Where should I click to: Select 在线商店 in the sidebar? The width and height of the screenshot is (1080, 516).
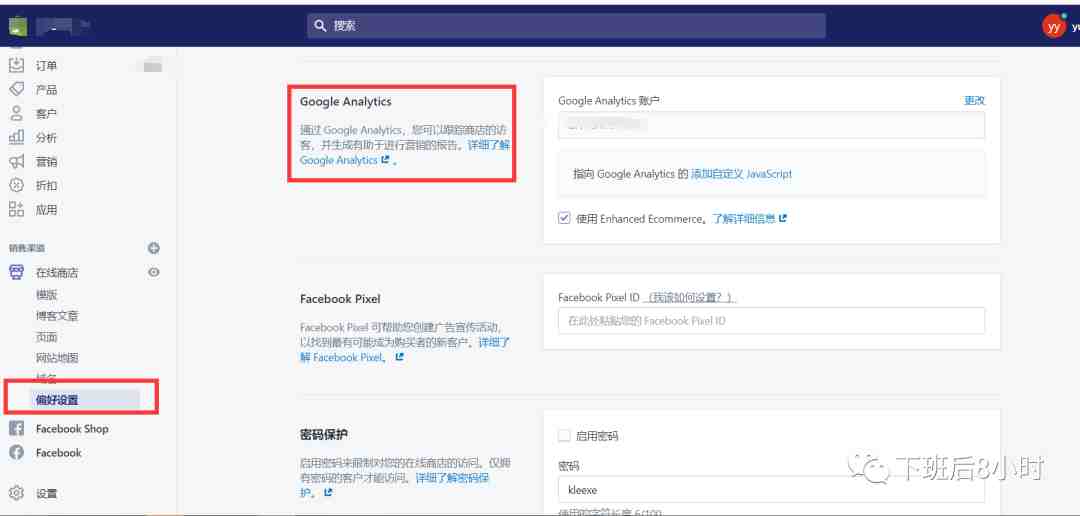coord(57,273)
